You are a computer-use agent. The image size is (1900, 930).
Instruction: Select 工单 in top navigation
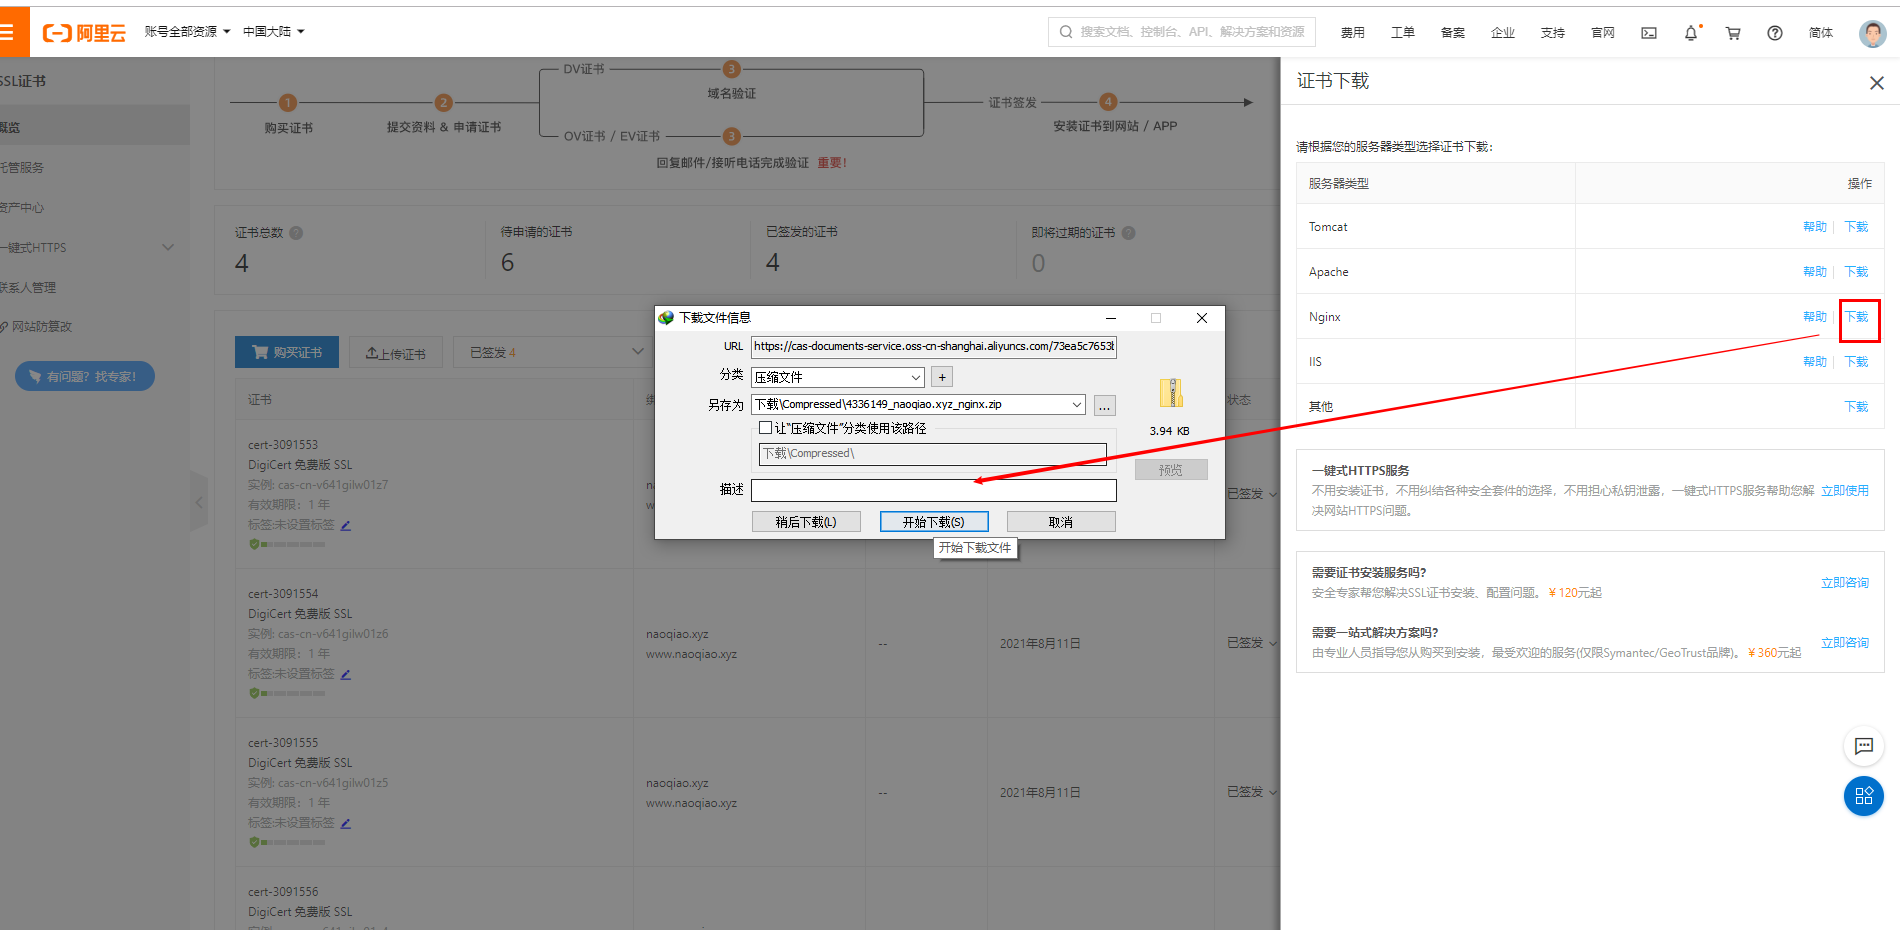point(1402,32)
